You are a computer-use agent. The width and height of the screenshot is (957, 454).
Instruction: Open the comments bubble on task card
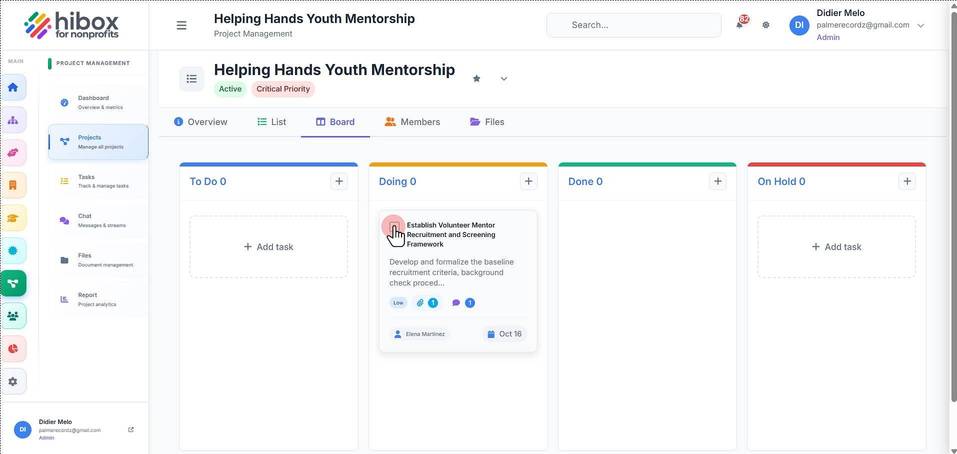[x=456, y=303]
